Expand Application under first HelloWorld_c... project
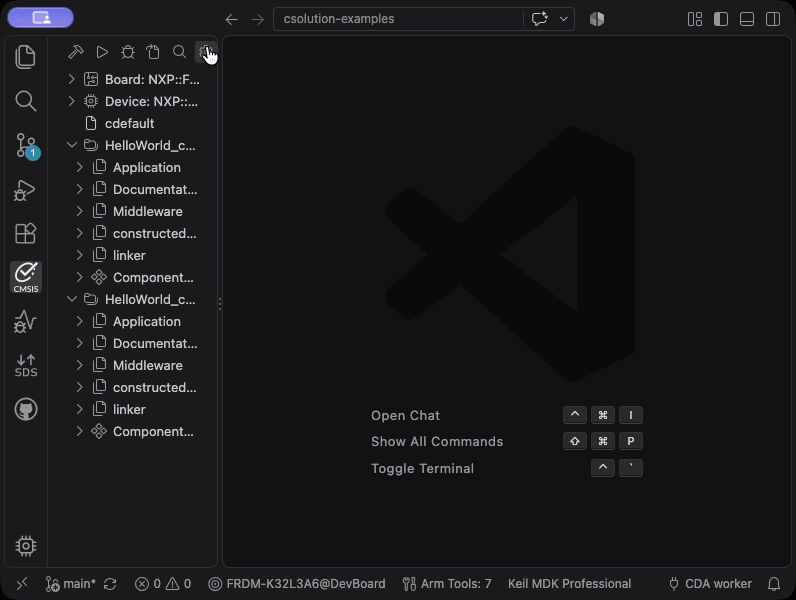Image resolution: width=796 pixels, height=600 pixels. (x=80, y=167)
